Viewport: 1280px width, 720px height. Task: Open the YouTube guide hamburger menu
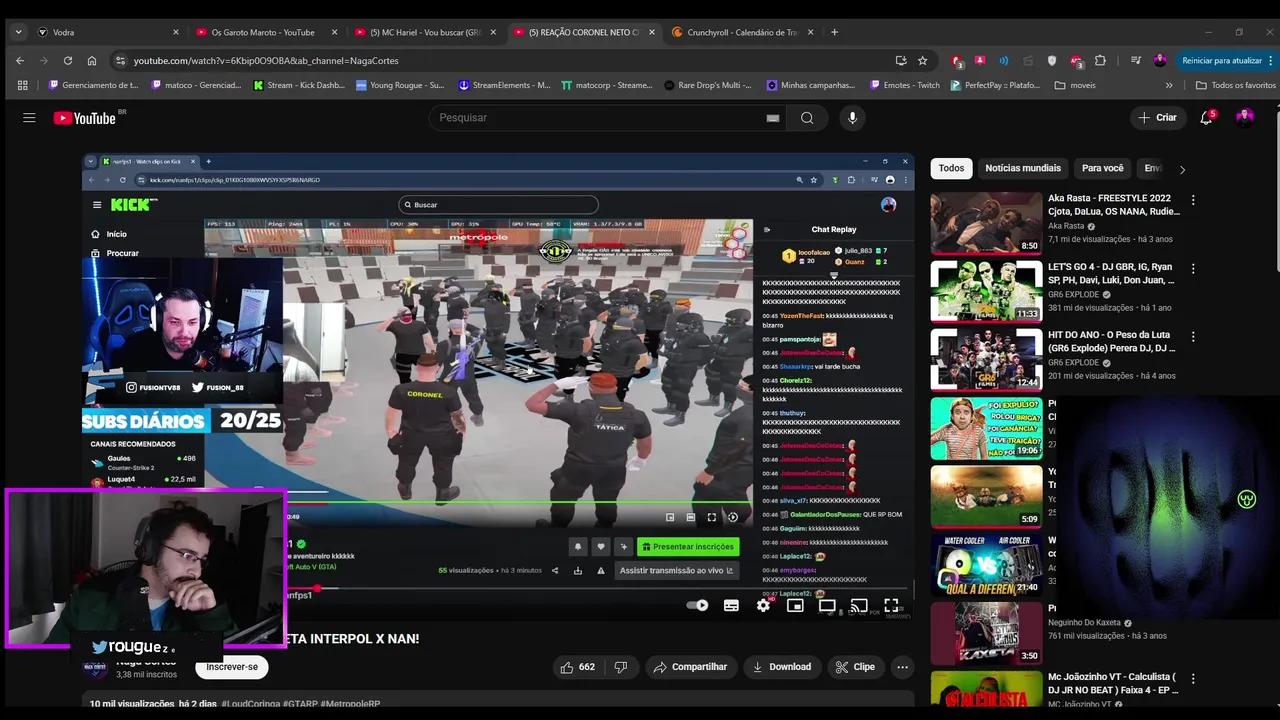[x=29, y=118]
